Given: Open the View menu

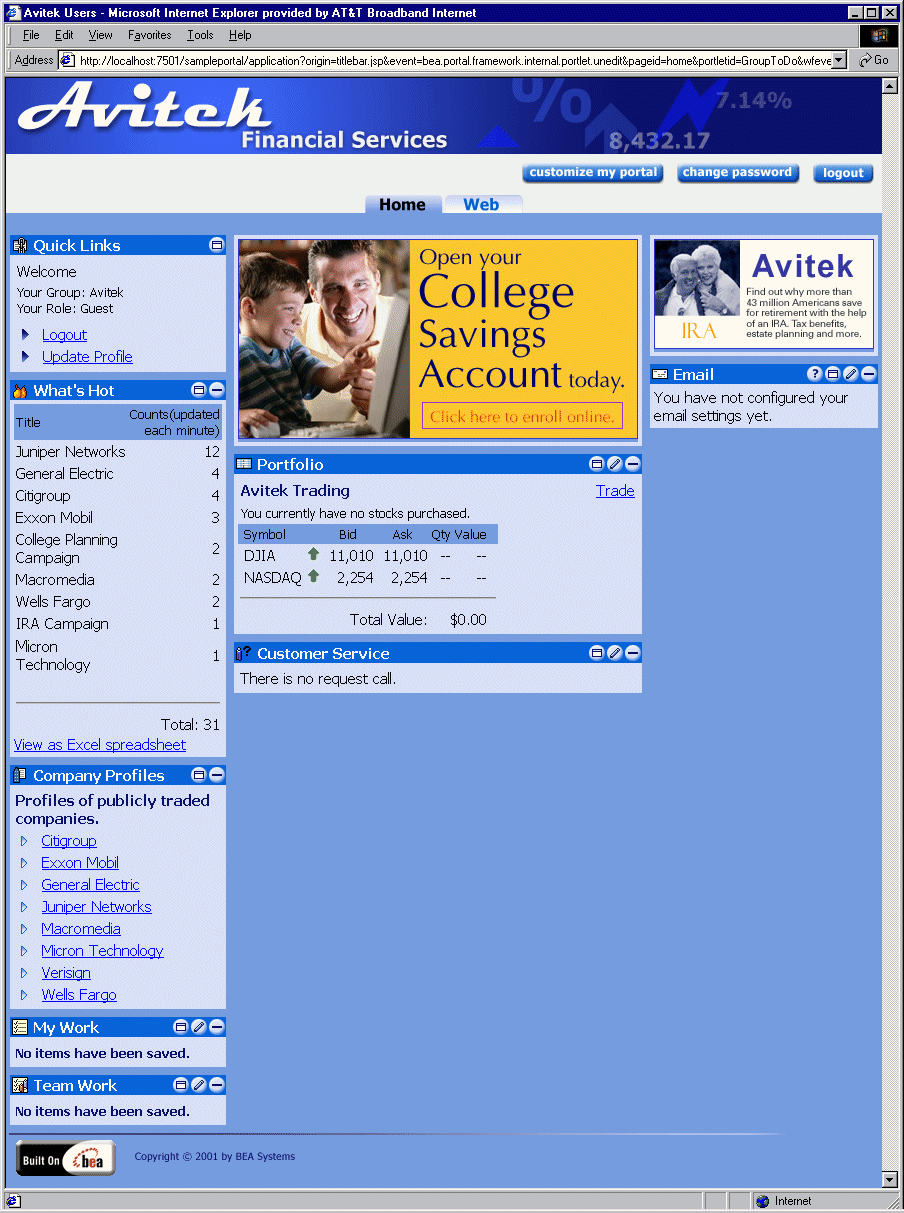Looking at the screenshot, I should 100,35.
